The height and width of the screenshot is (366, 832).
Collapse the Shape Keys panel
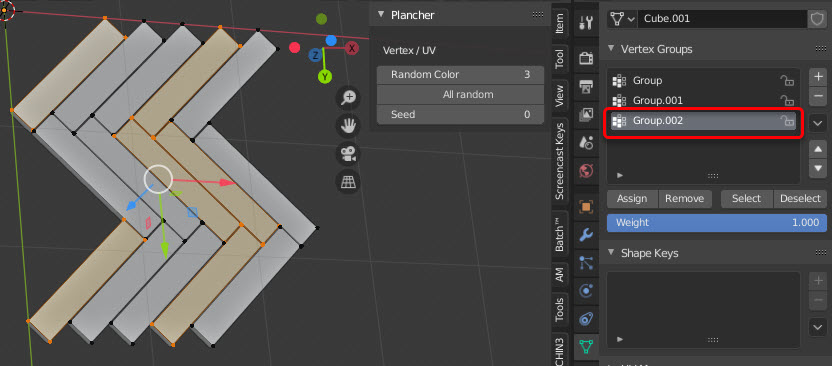[x=610, y=252]
